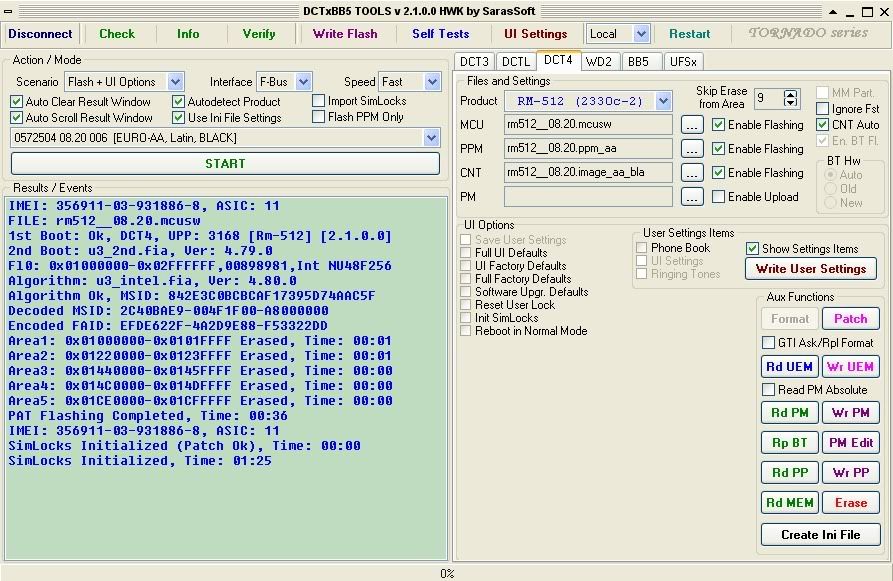Select the DCT4 tab
Viewport: 893px width, 581px height.
point(558,60)
